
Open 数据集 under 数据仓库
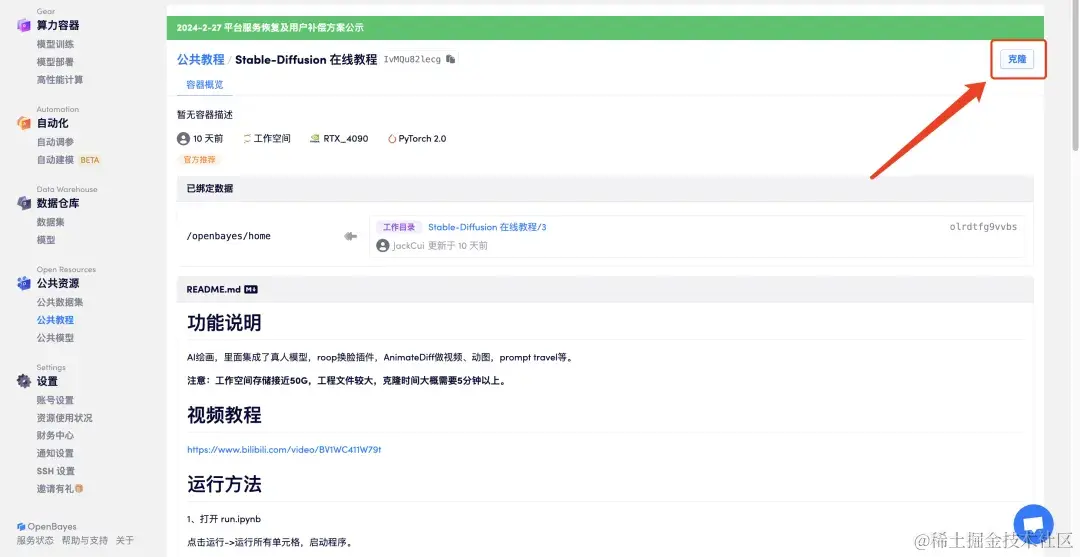tap(50, 222)
